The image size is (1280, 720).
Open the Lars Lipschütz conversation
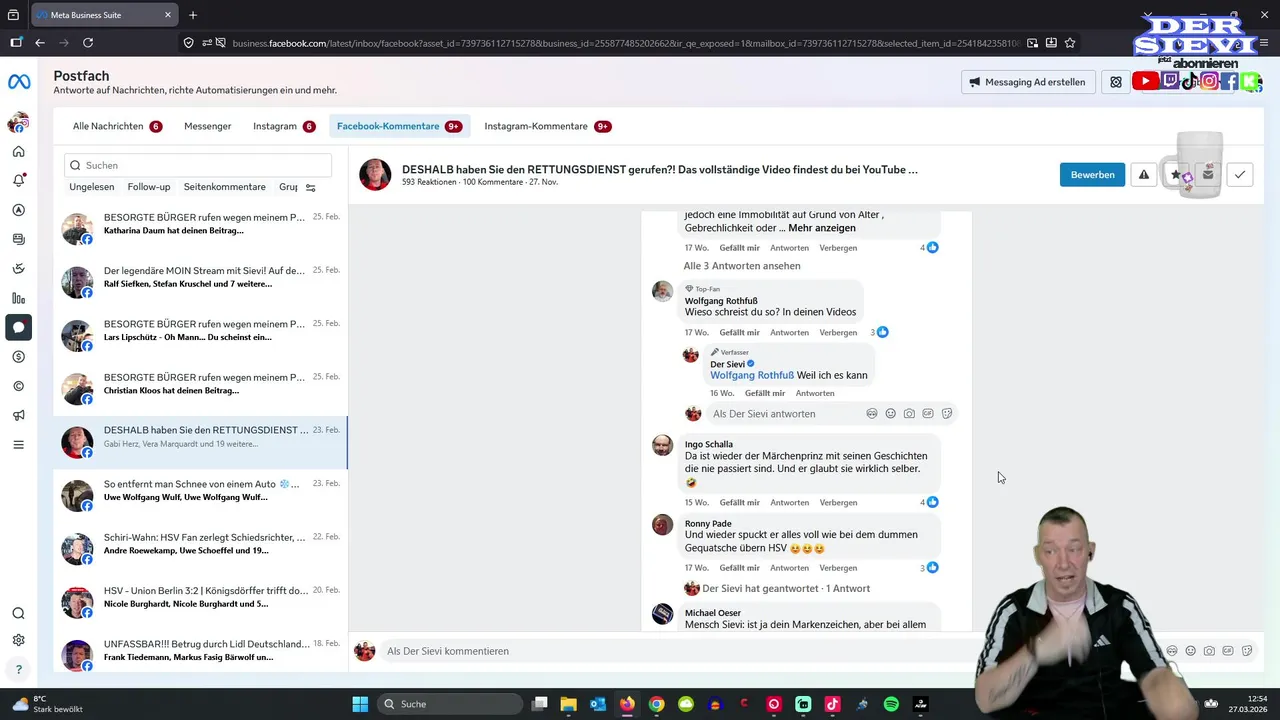pyautogui.click(x=200, y=337)
